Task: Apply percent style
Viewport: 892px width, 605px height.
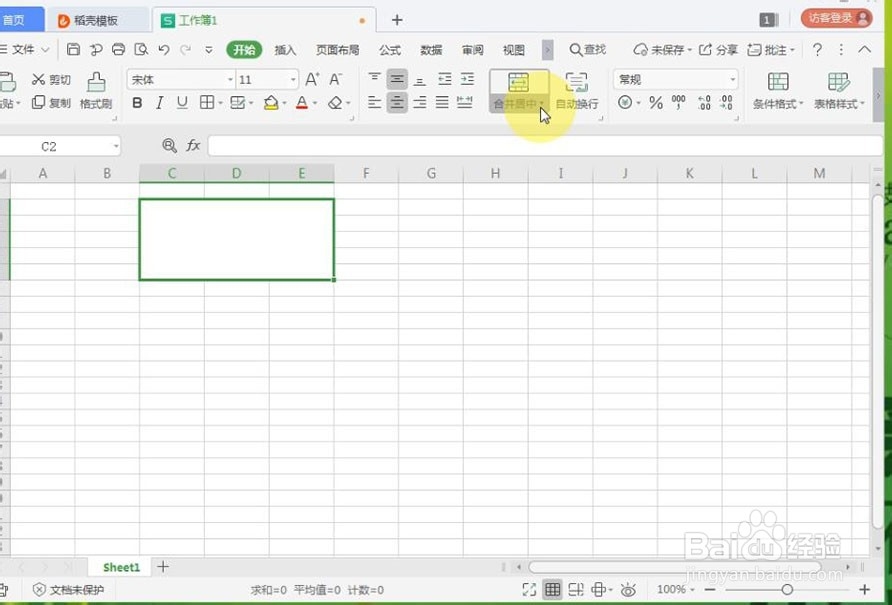Action: click(656, 103)
